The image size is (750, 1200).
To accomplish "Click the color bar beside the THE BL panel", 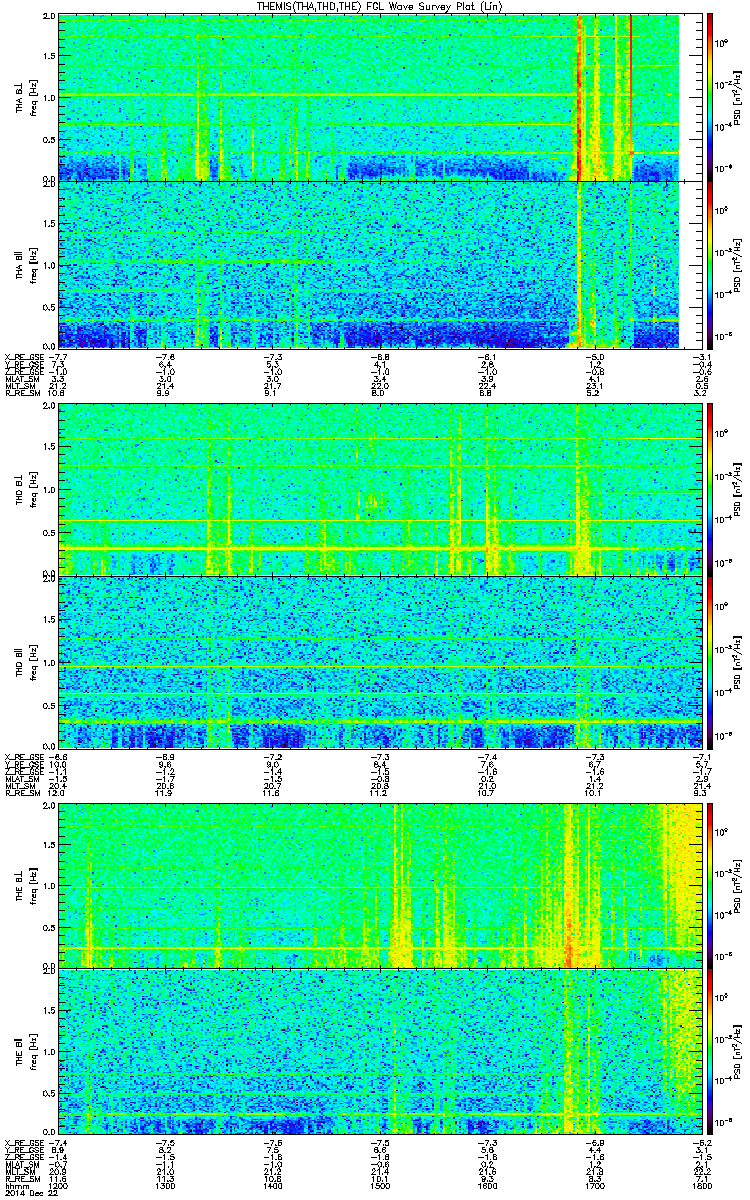I will (x=710, y=883).
